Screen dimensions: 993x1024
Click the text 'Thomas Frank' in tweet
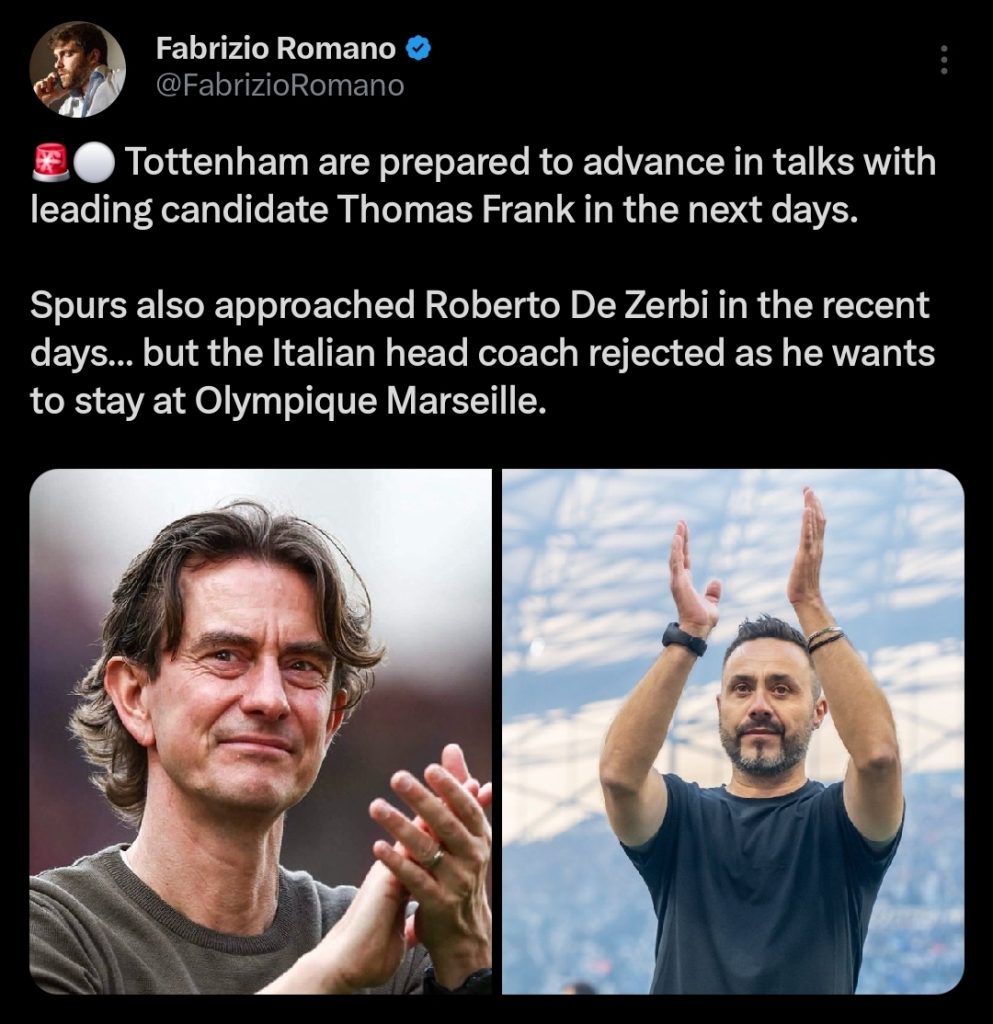pyautogui.click(x=456, y=210)
